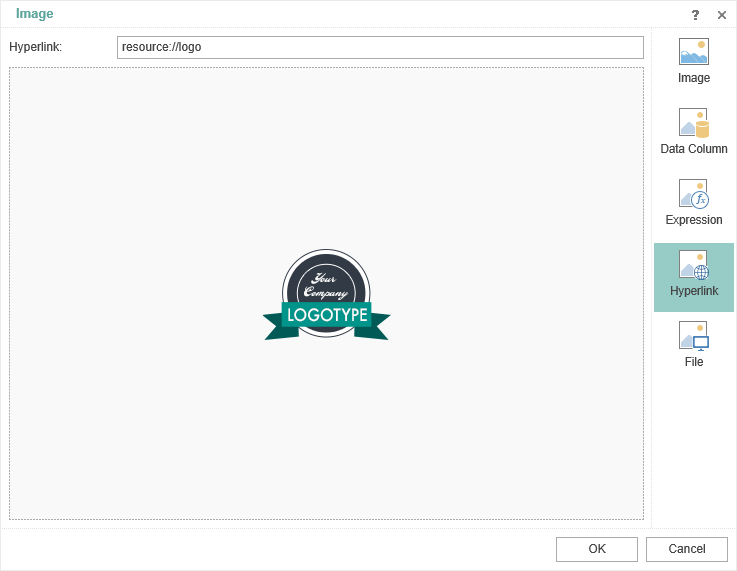Select the Data Column icon with cylinder
737x571 pixels.
pos(693,123)
